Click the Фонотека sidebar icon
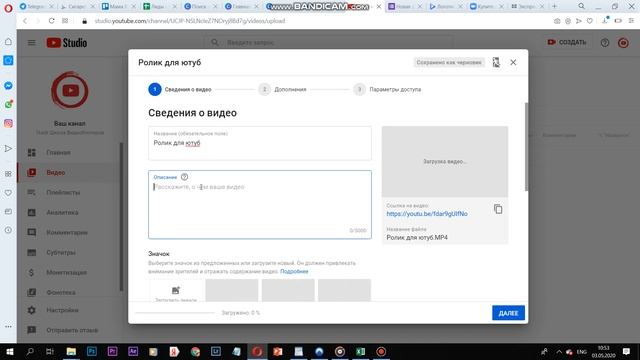This screenshot has height=360, width=640. [x=31, y=292]
